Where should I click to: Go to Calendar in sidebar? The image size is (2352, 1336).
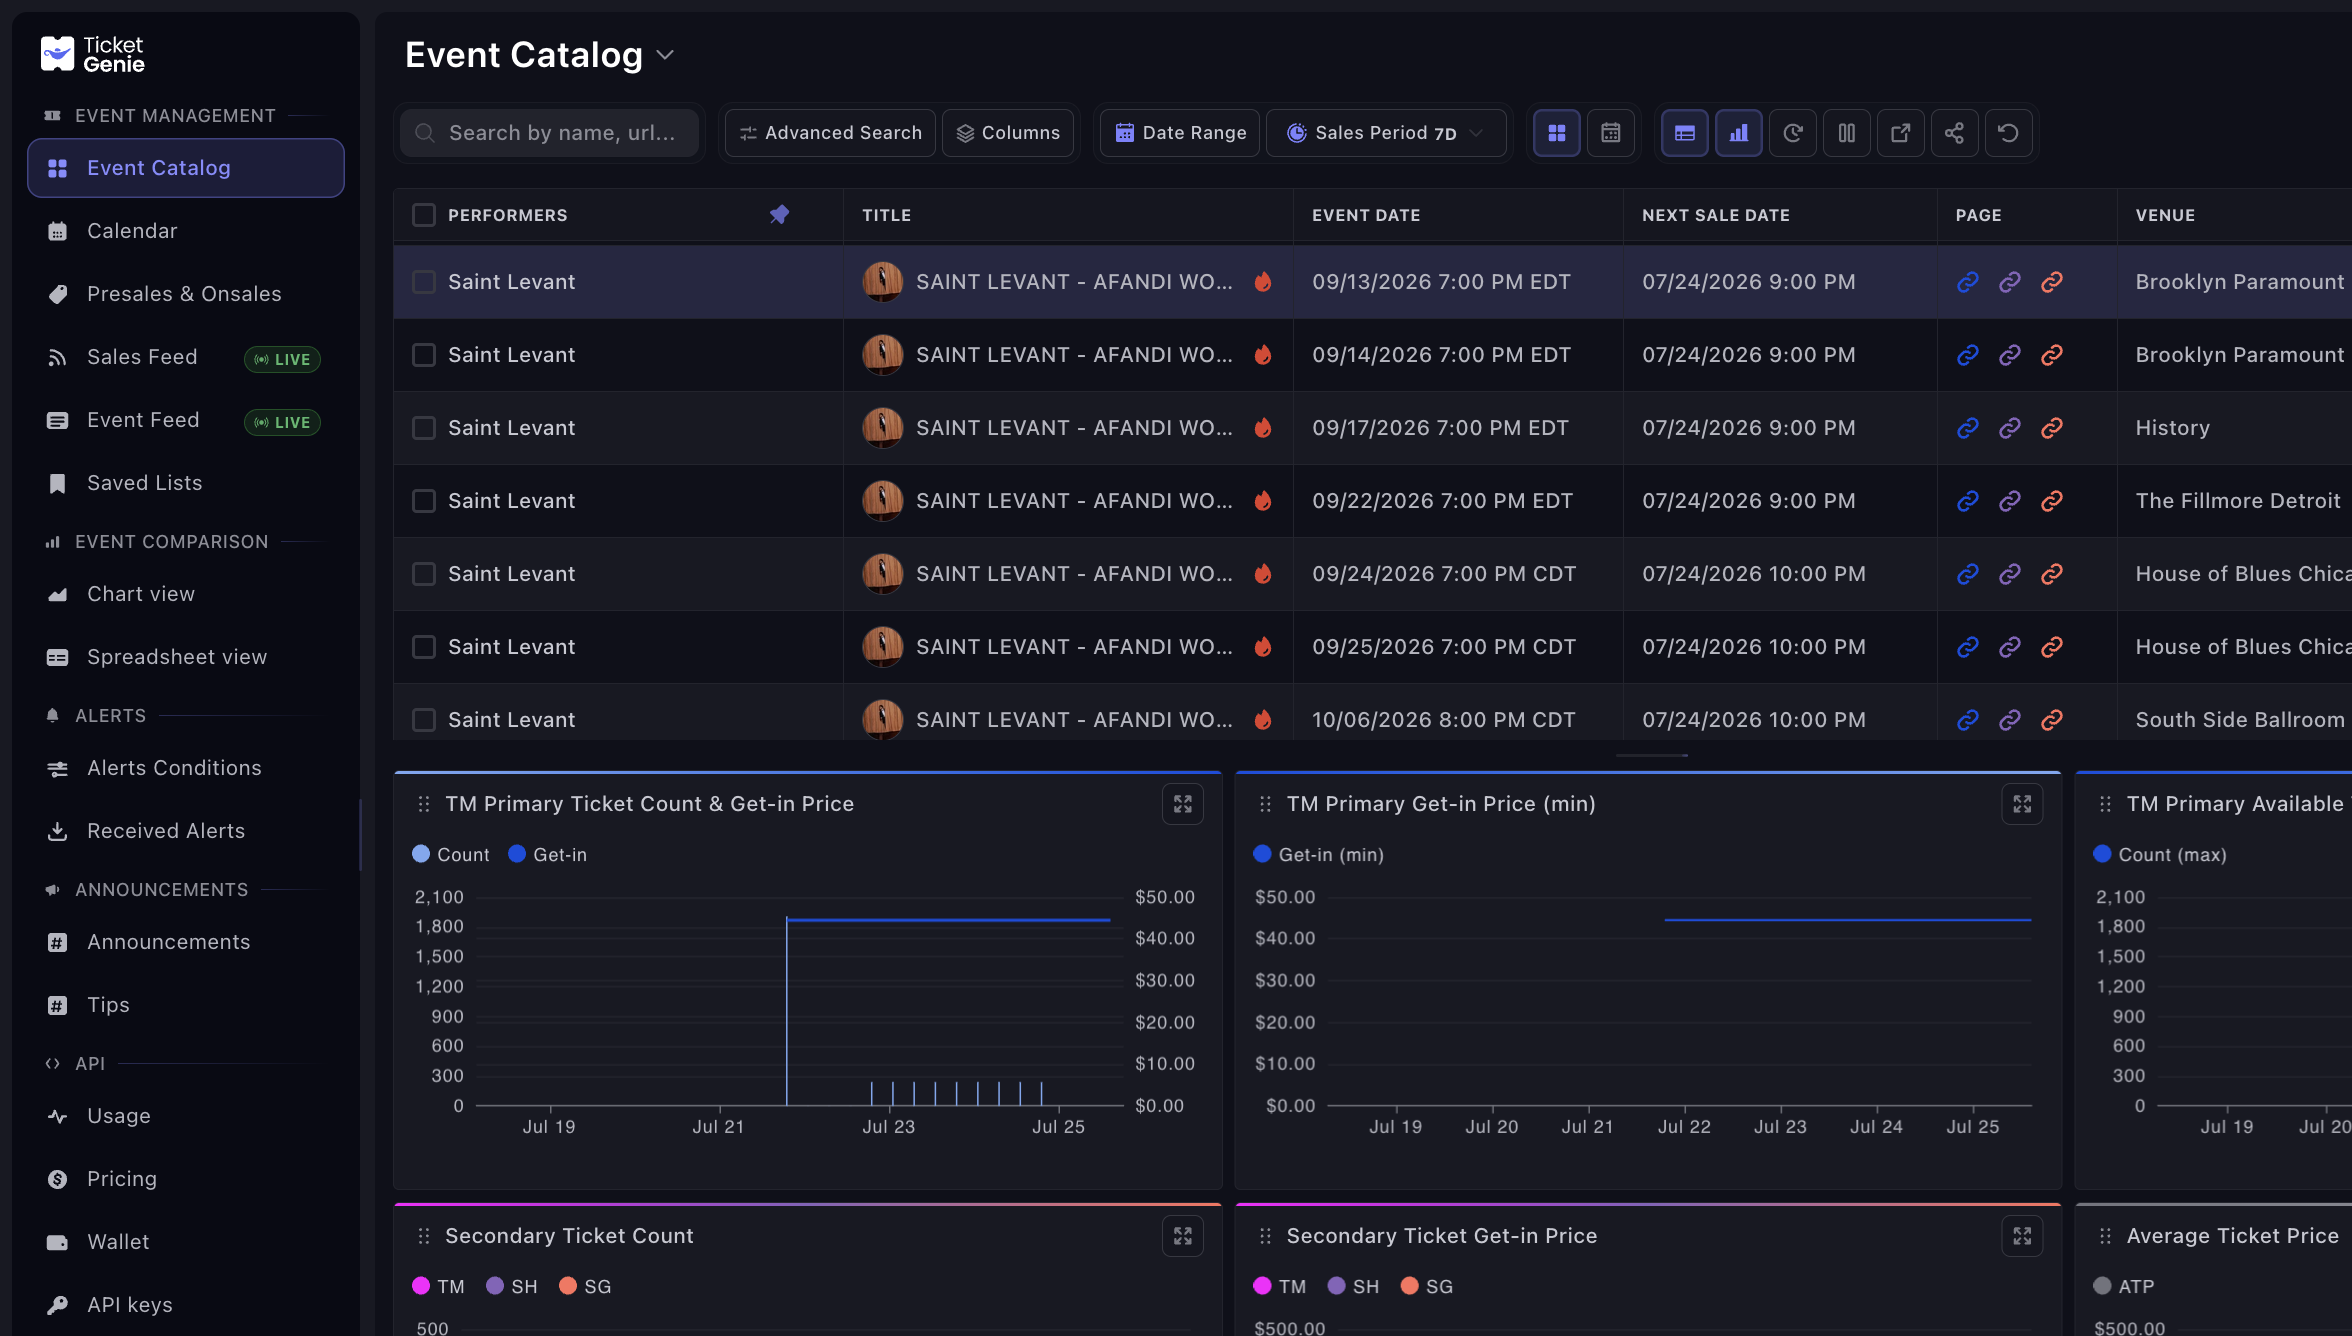coord(186,231)
